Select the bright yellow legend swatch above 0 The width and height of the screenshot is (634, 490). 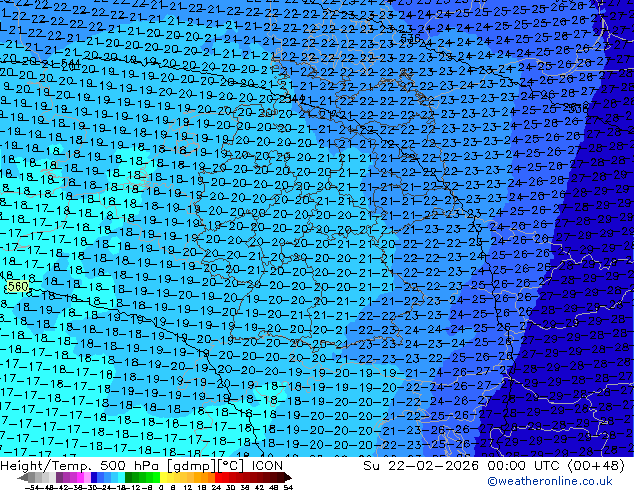pos(163,477)
